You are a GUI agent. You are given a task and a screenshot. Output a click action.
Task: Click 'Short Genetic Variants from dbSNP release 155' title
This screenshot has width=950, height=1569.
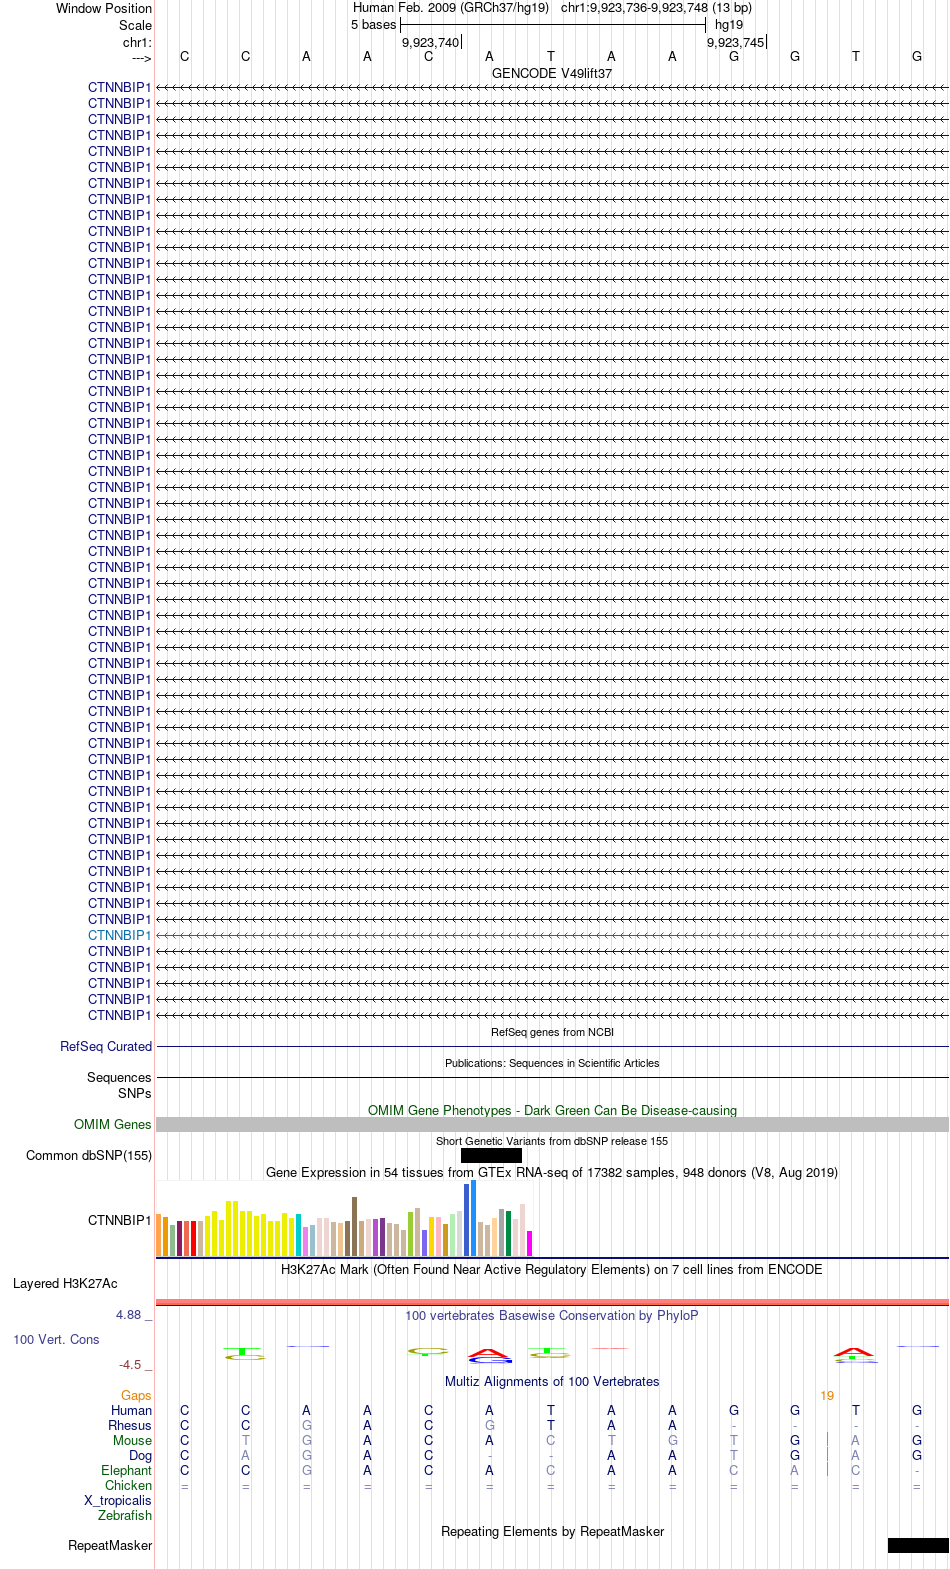(x=552, y=1141)
